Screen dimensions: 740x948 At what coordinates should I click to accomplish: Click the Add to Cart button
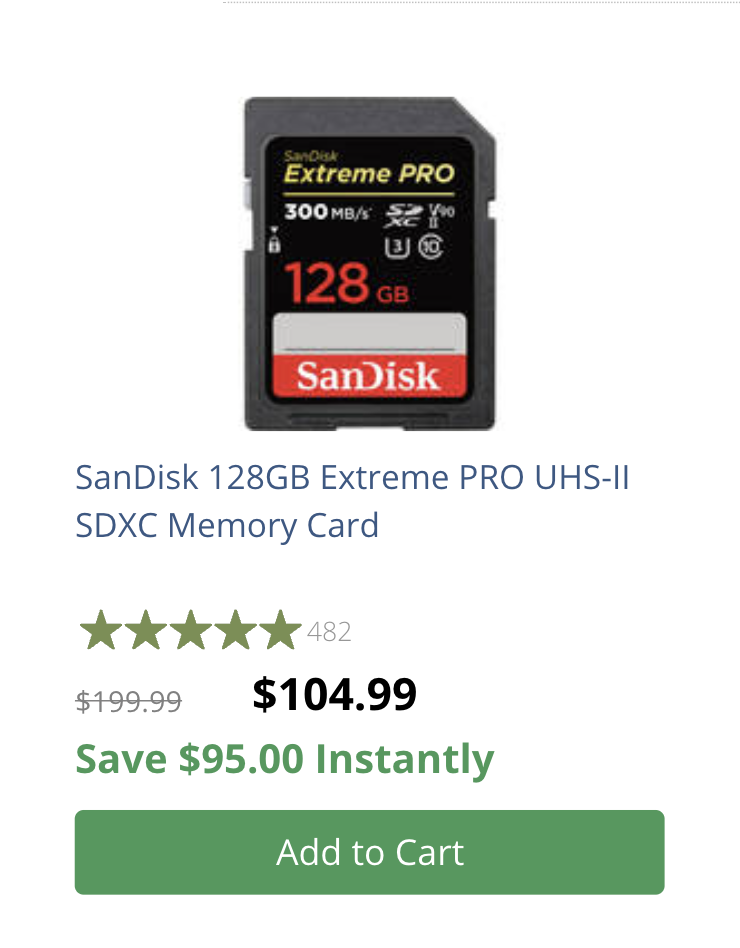click(x=369, y=852)
